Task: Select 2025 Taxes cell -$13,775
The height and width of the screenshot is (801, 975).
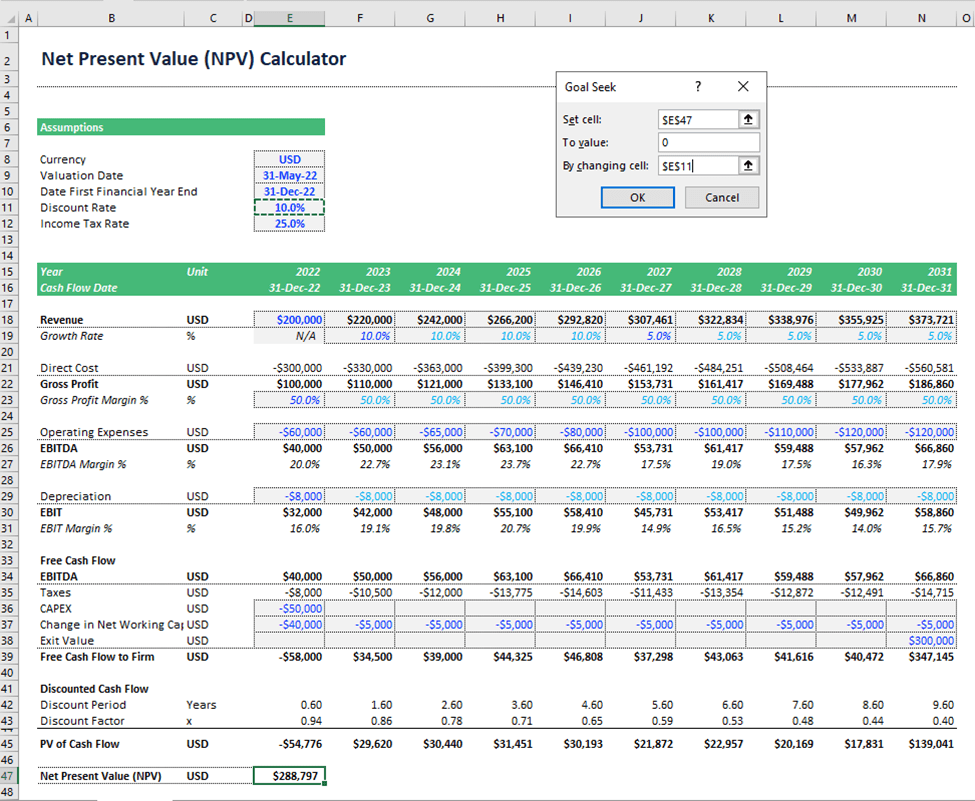Action: click(x=500, y=593)
